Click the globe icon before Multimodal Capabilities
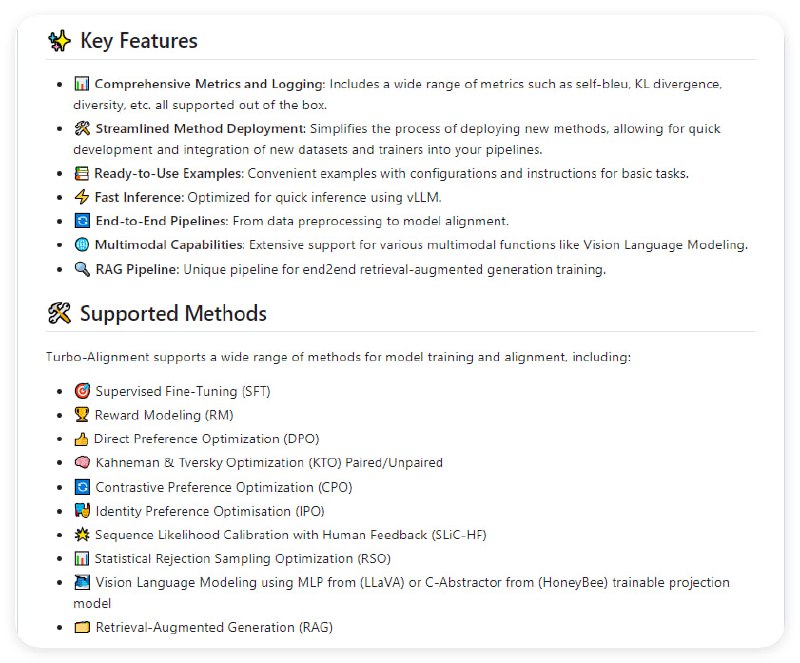The height and width of the screenshot is (663, 800). point(82,245)
